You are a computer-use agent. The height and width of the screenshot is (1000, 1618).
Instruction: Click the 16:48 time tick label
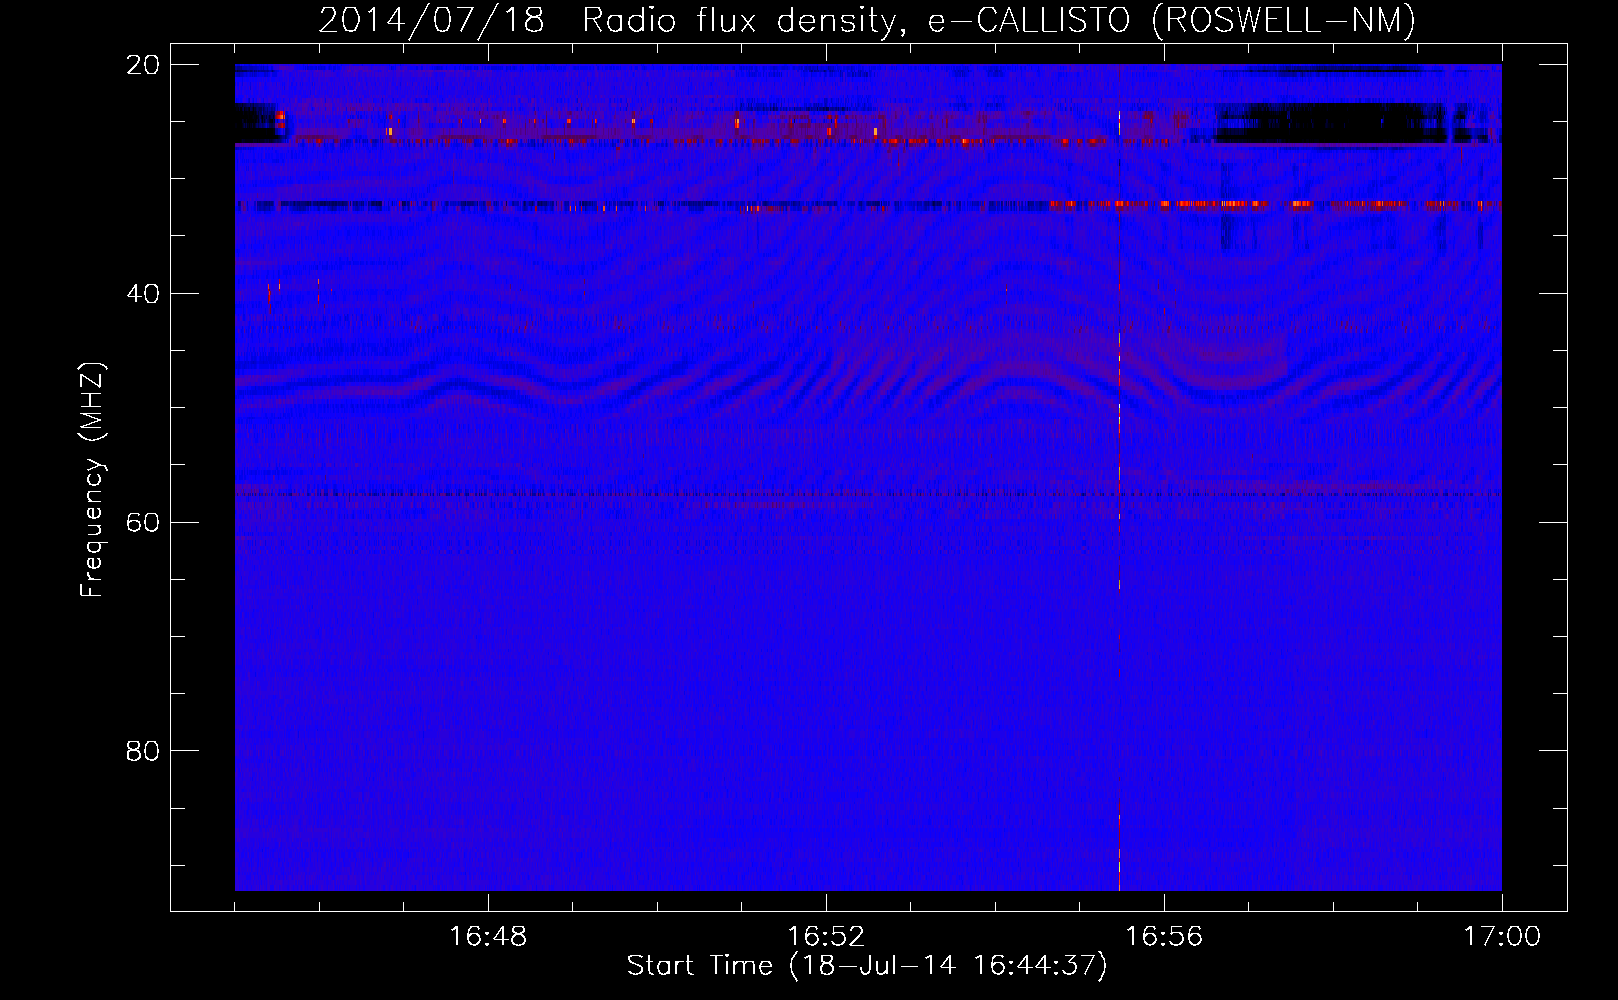488,937
